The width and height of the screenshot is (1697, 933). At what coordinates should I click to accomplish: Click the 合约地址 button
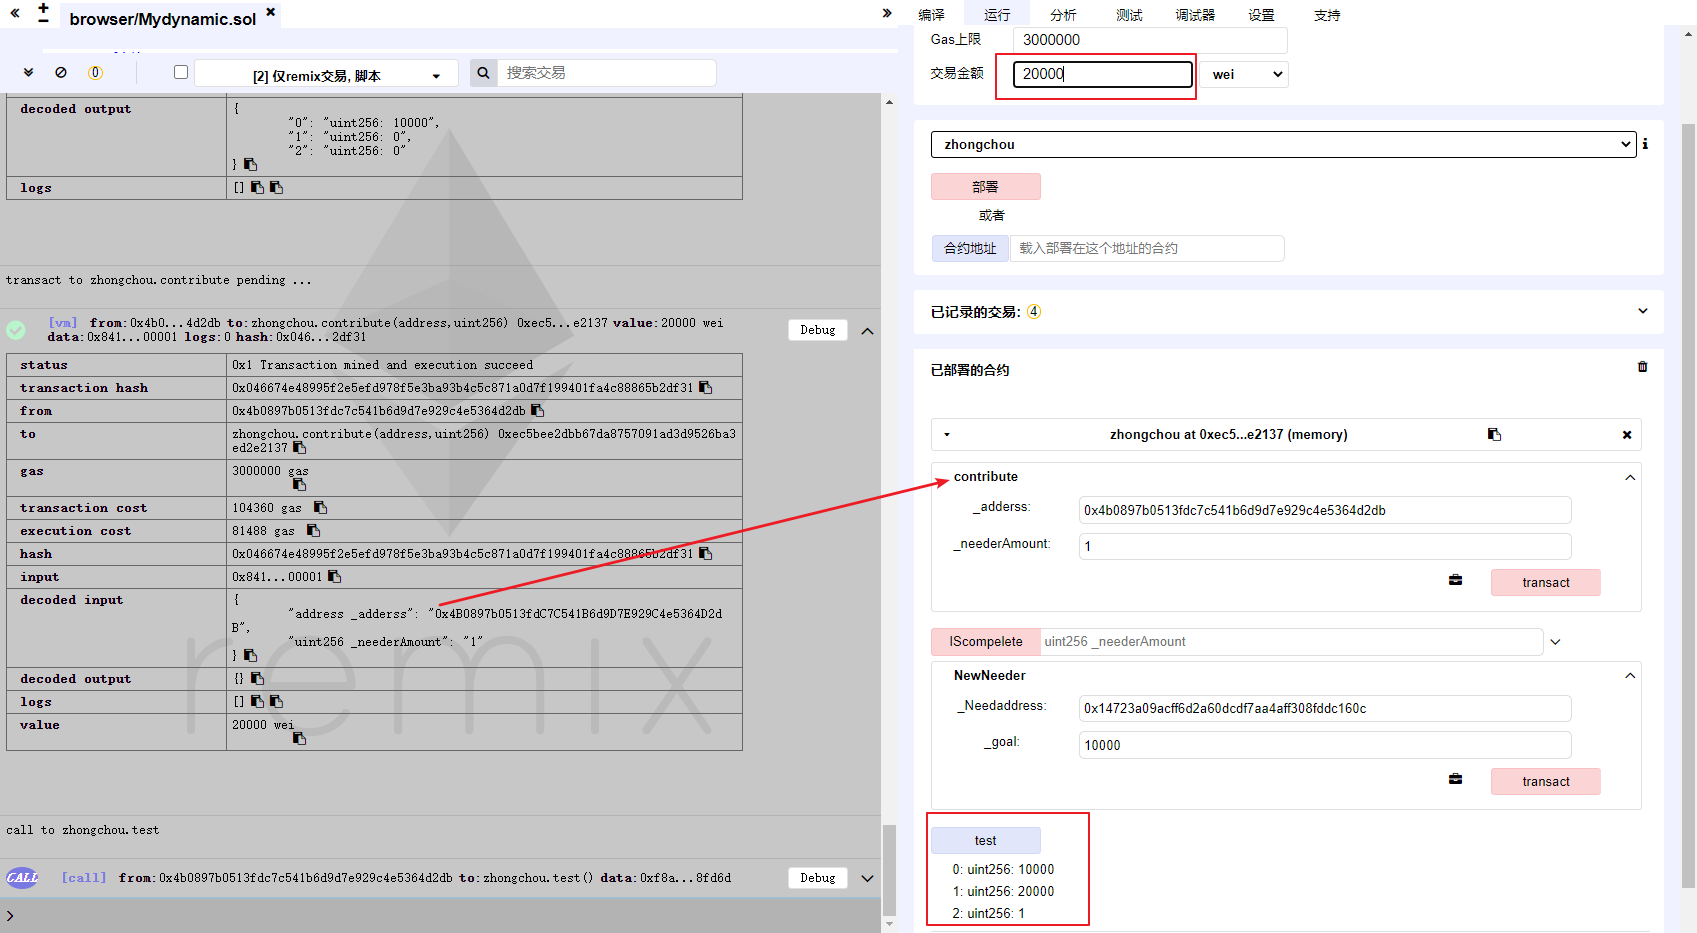970,248
